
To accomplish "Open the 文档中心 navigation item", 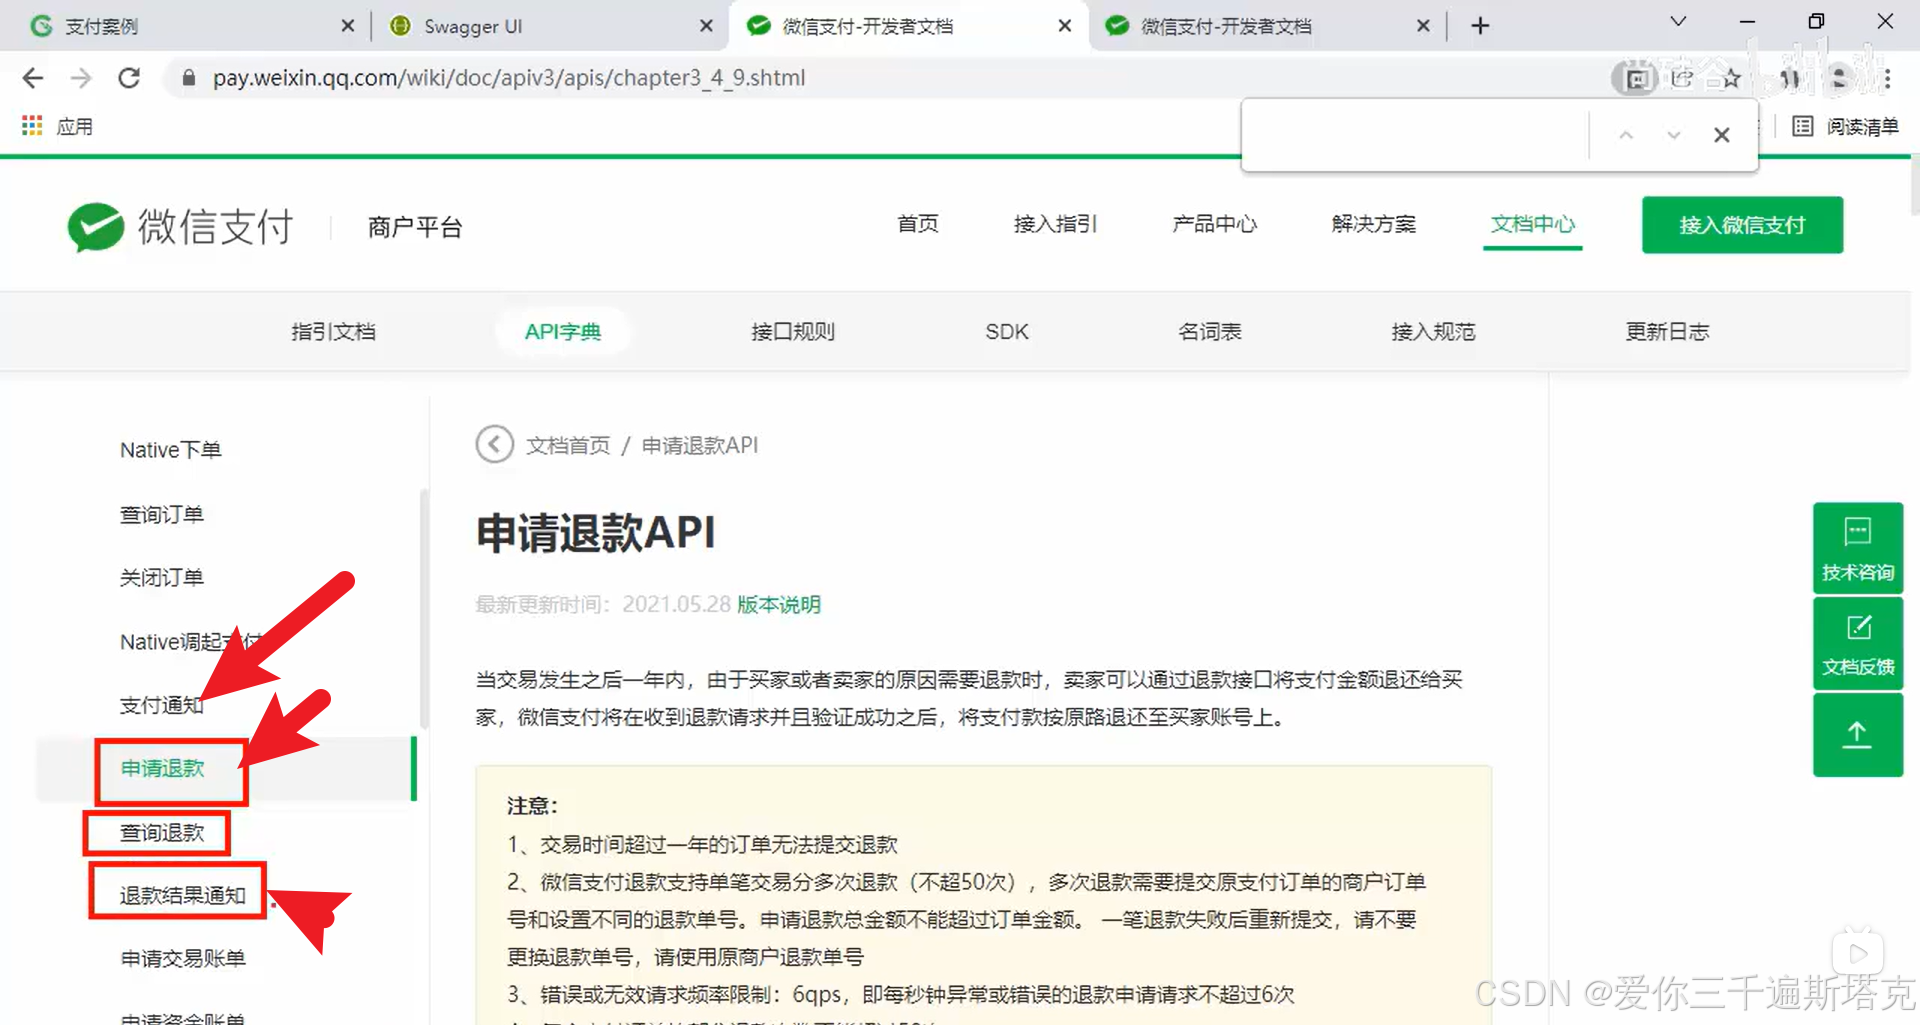I will click(x=1532, y=224).
